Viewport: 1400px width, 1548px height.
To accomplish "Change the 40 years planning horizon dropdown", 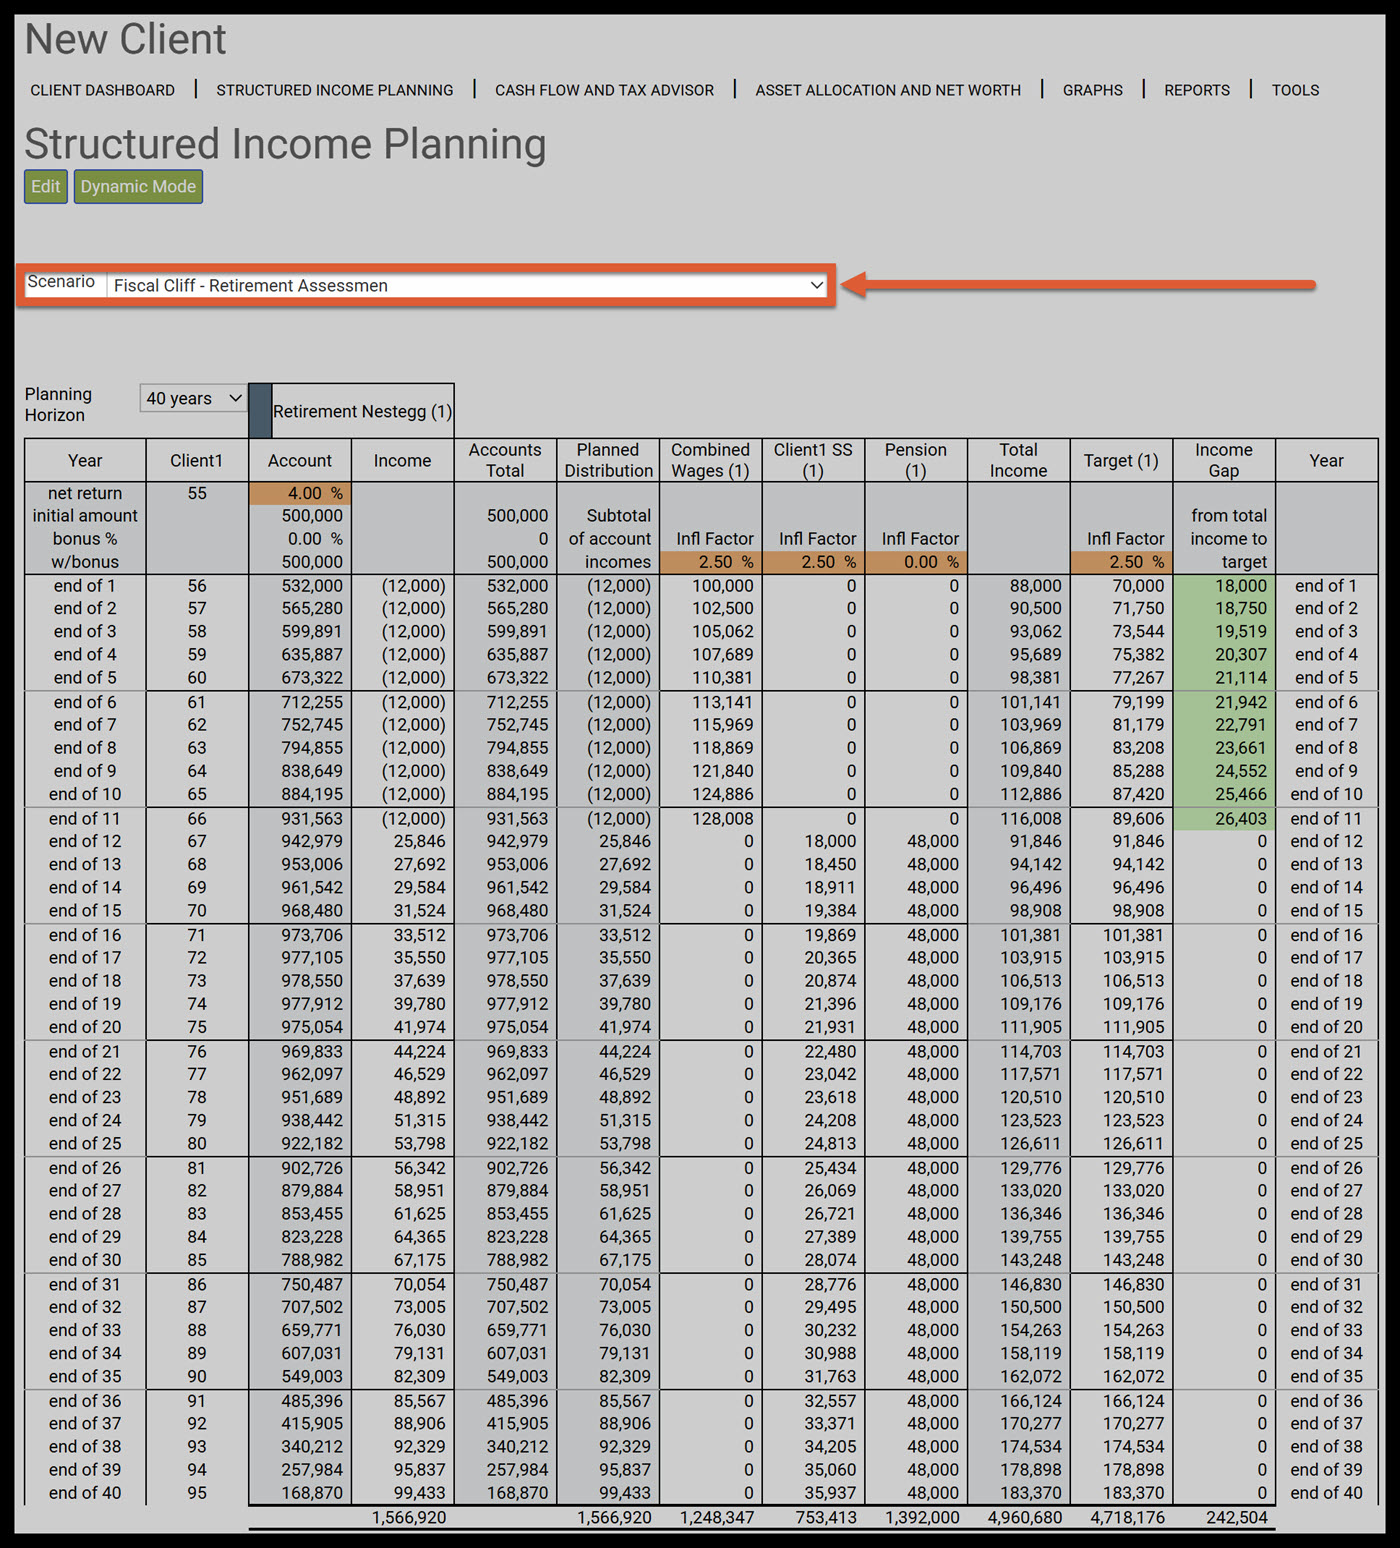I will (x=193, y=398).
